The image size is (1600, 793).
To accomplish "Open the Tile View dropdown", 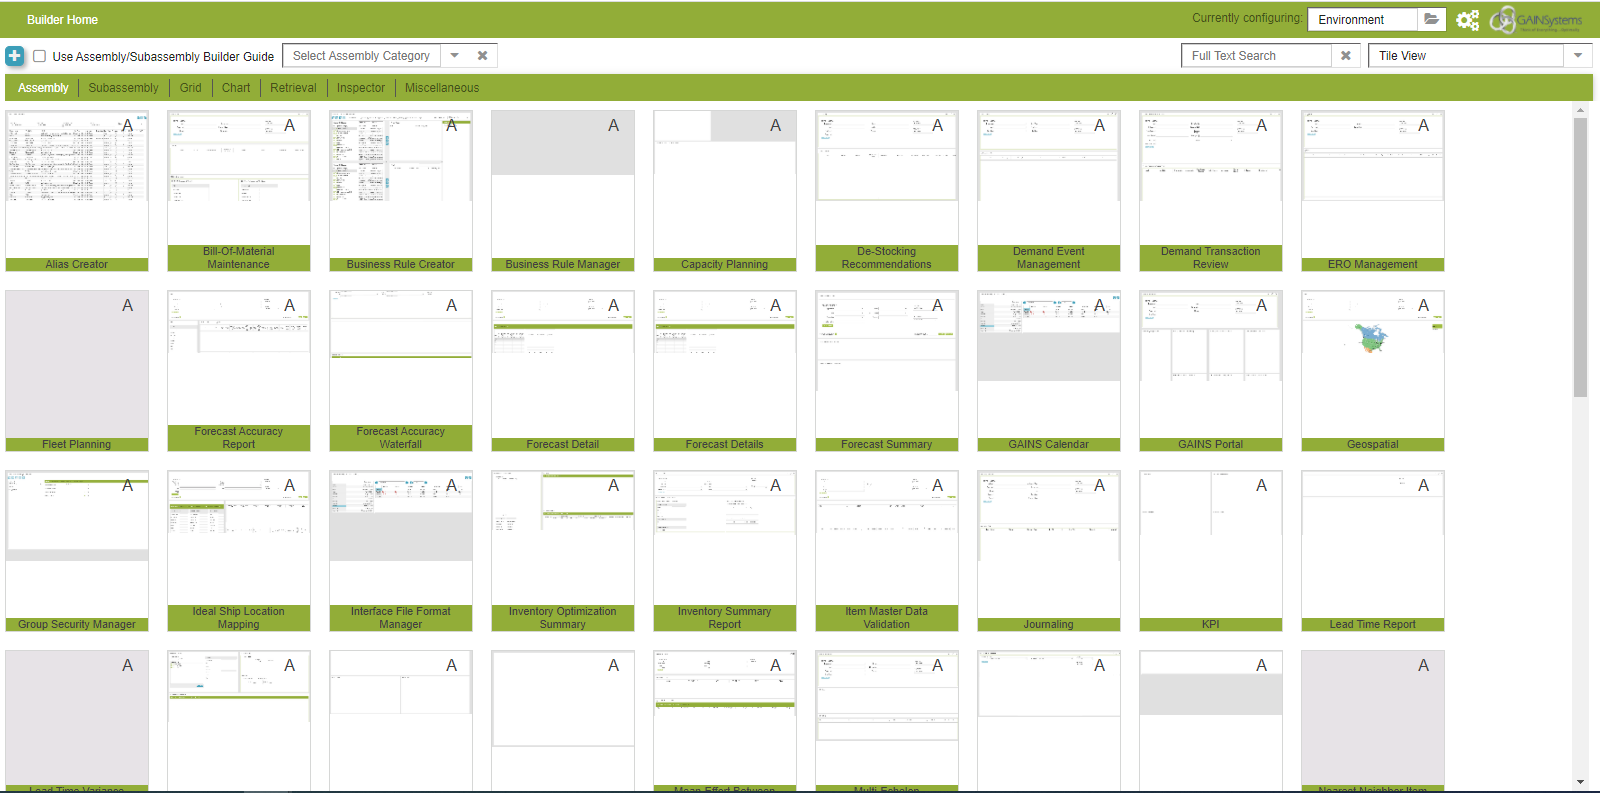I will [x=1577, y=56].
